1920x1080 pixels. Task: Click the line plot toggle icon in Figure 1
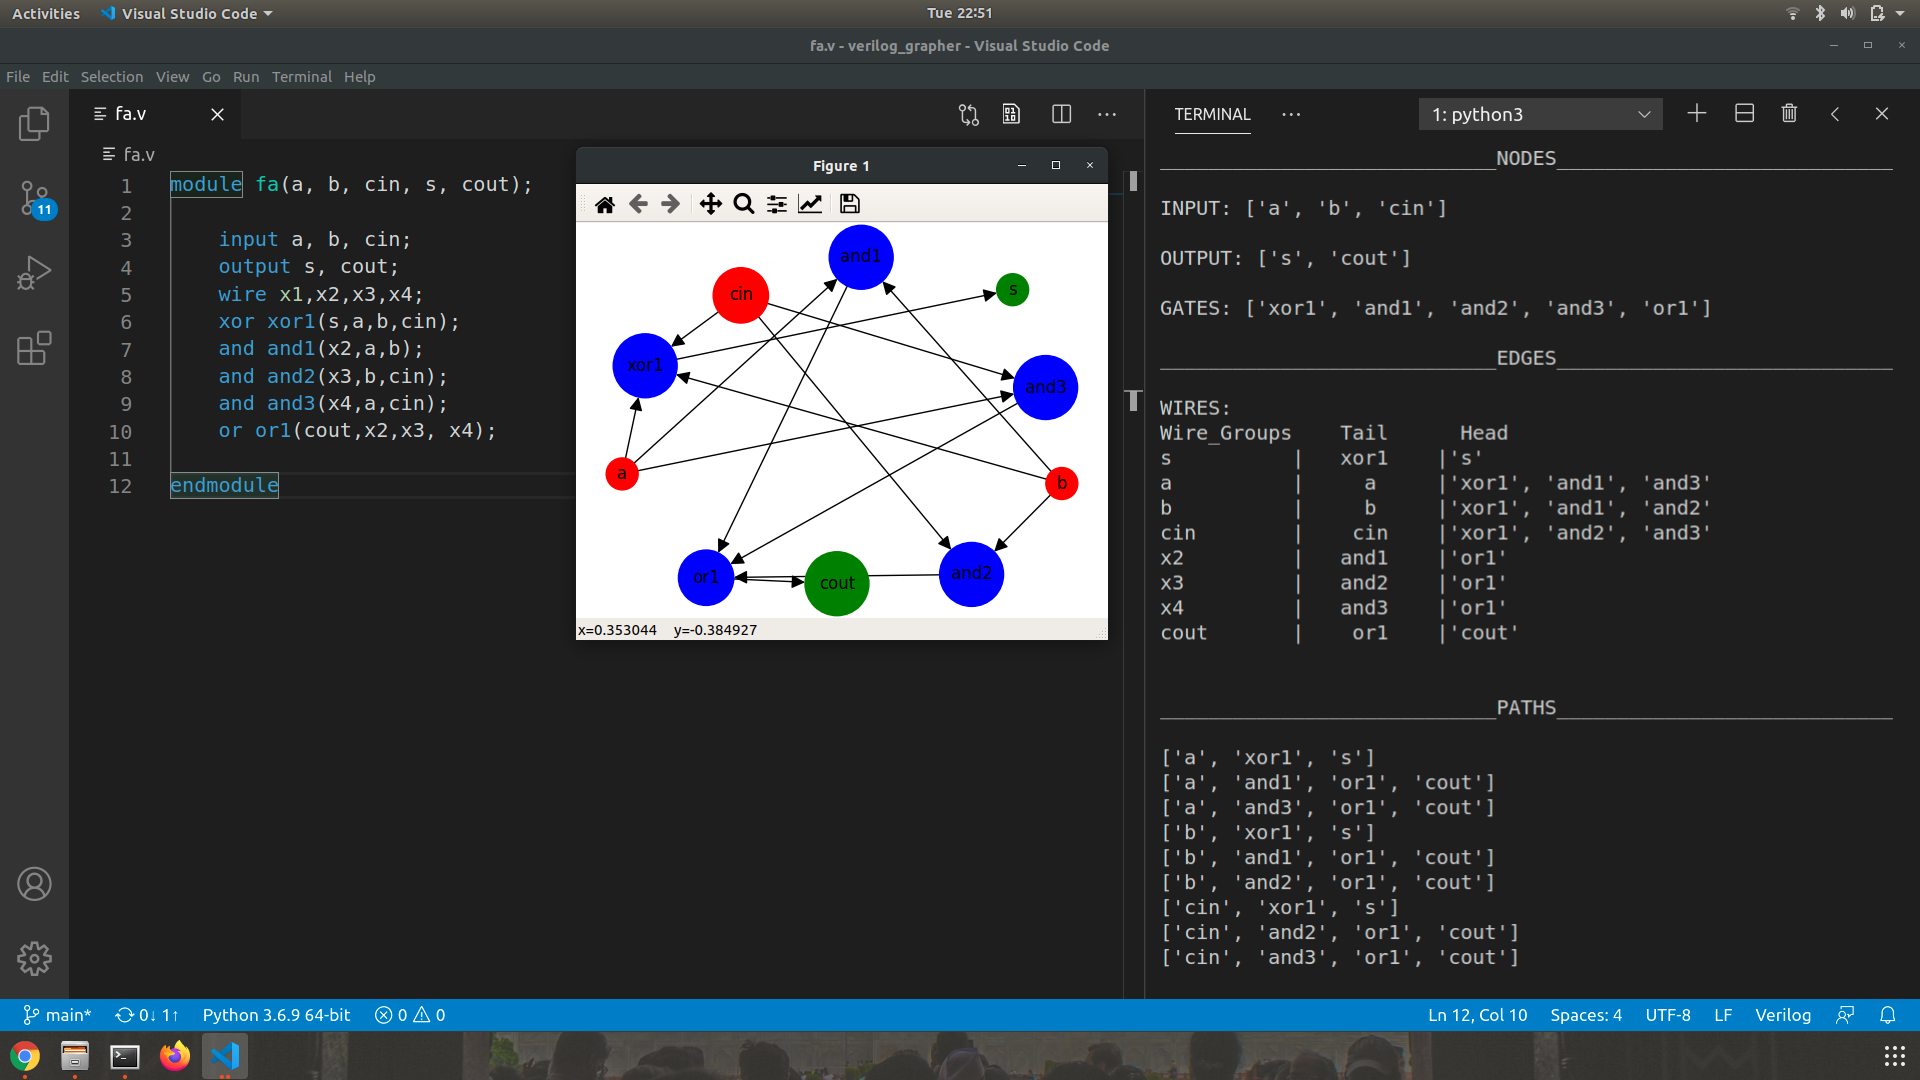click(x=812, y=203)
